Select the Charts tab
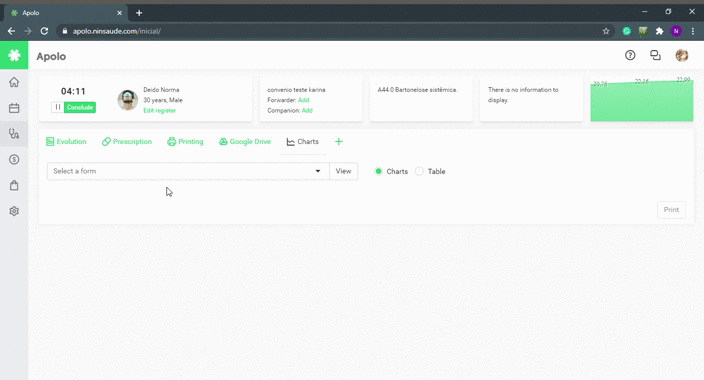The height and width of the screenshot is (380, 704). (x=303, y=141)
